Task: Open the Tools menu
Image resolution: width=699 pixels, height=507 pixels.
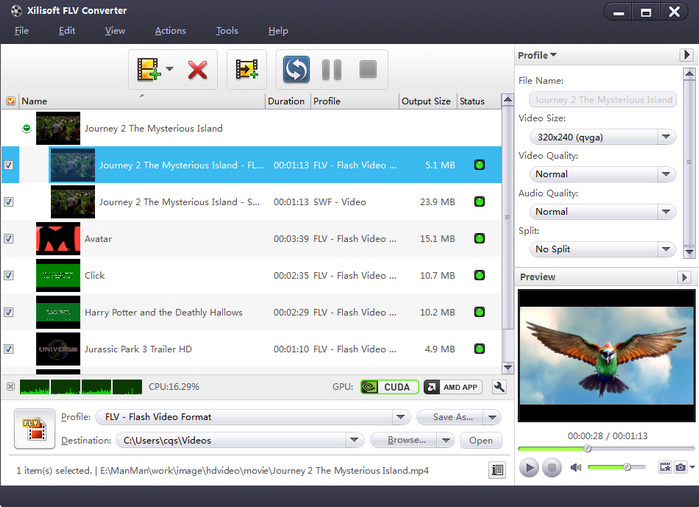Action: (227, 31)
